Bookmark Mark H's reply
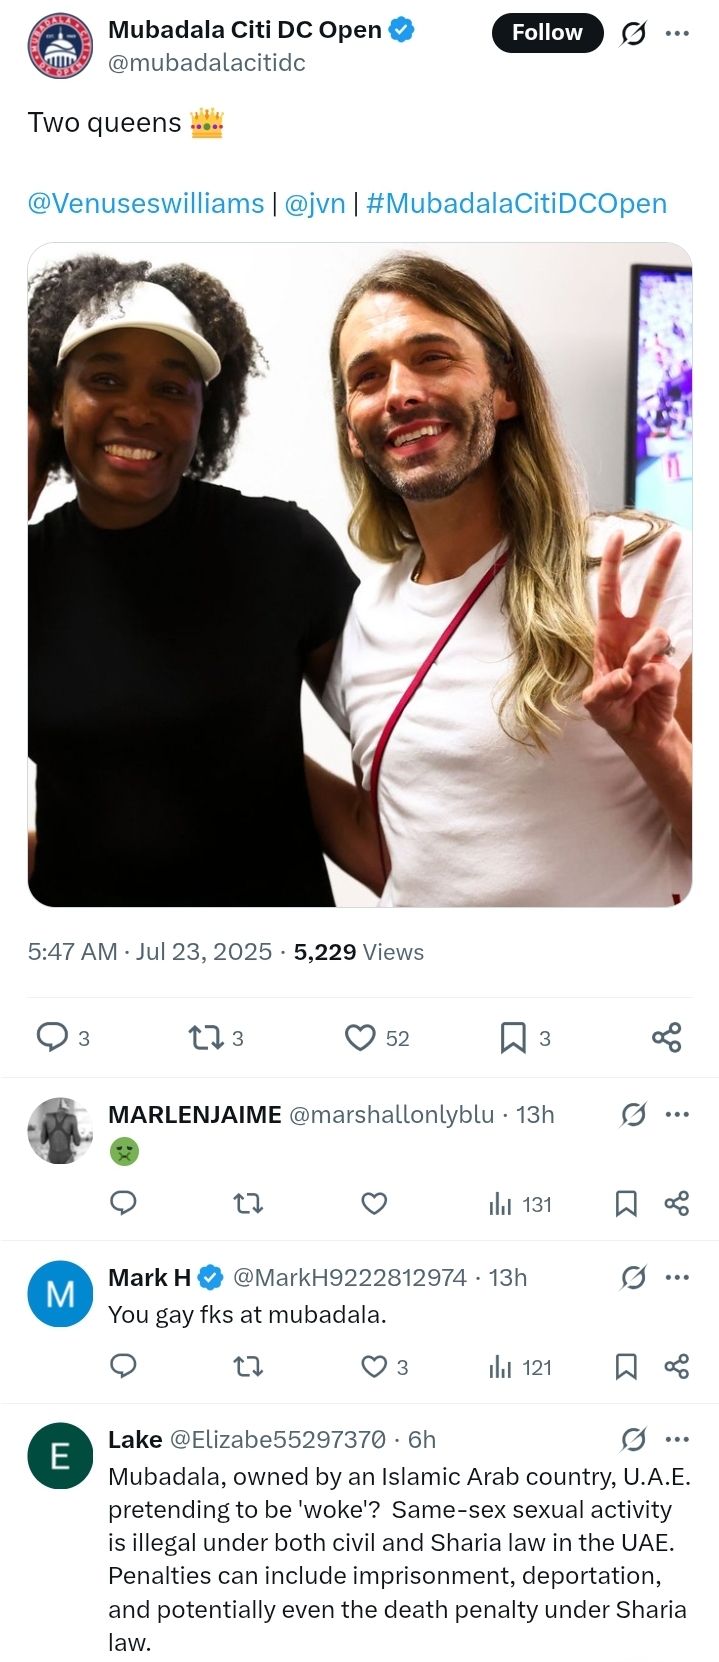Screen dimensions: 719x1662 626,1367
